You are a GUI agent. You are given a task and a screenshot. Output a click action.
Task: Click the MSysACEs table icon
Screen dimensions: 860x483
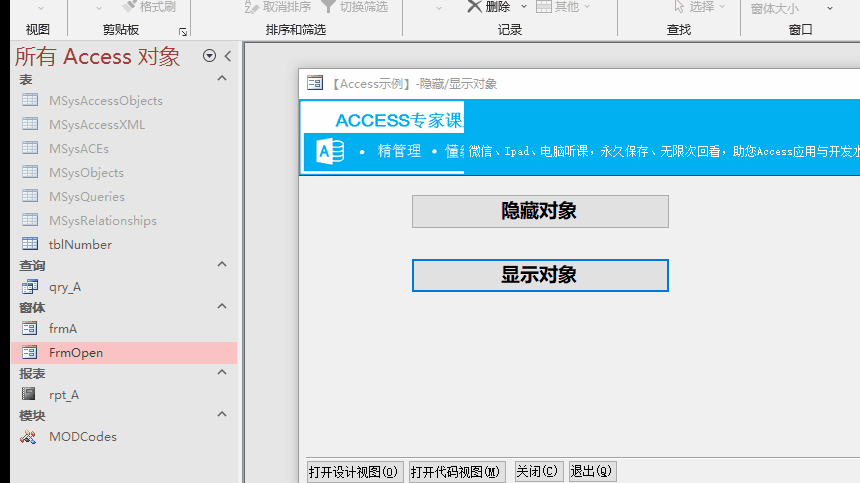coord(30,148)
